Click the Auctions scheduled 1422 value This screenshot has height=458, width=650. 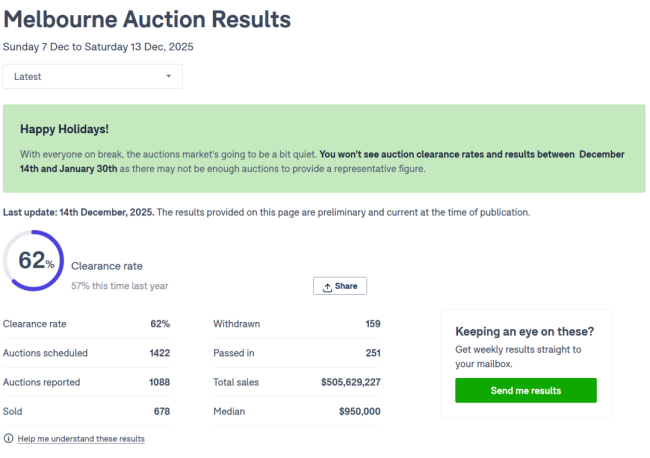159,353
